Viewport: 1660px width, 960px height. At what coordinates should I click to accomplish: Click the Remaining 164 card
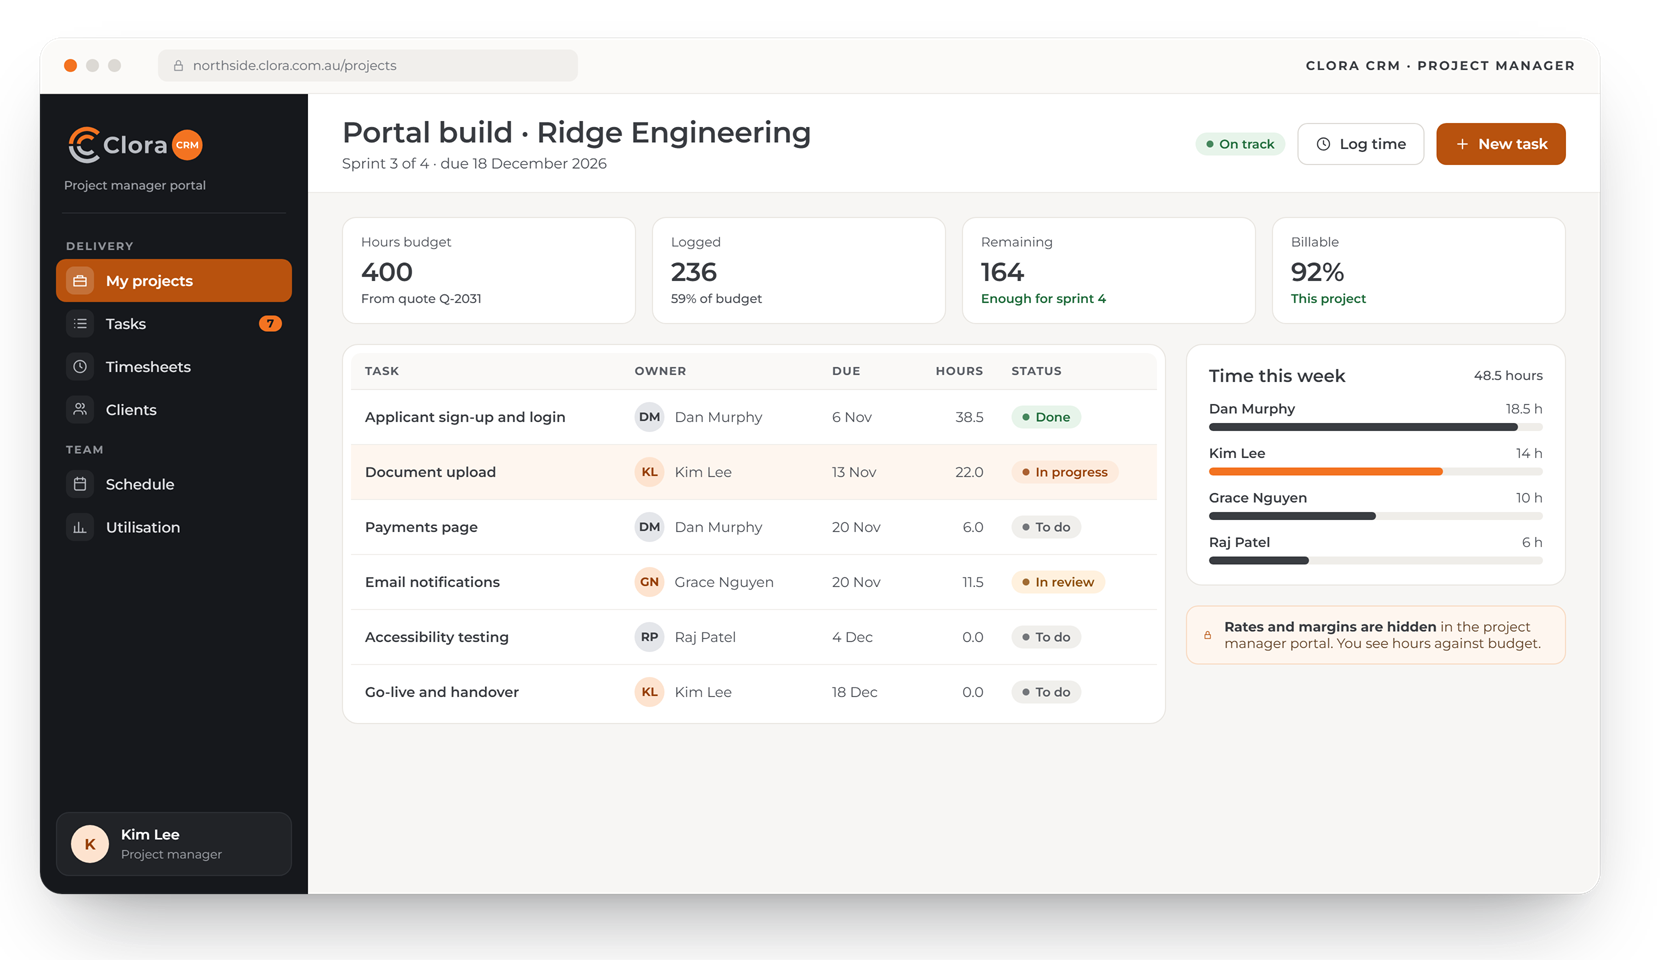1109,271
